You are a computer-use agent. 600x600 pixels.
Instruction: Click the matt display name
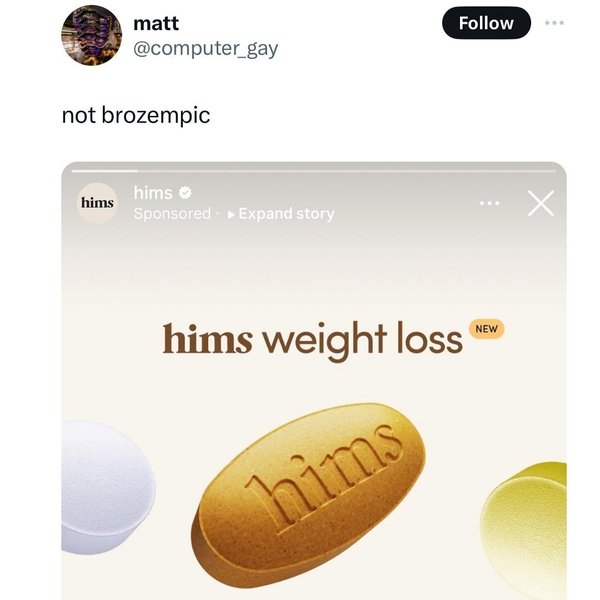pos(156,24)
